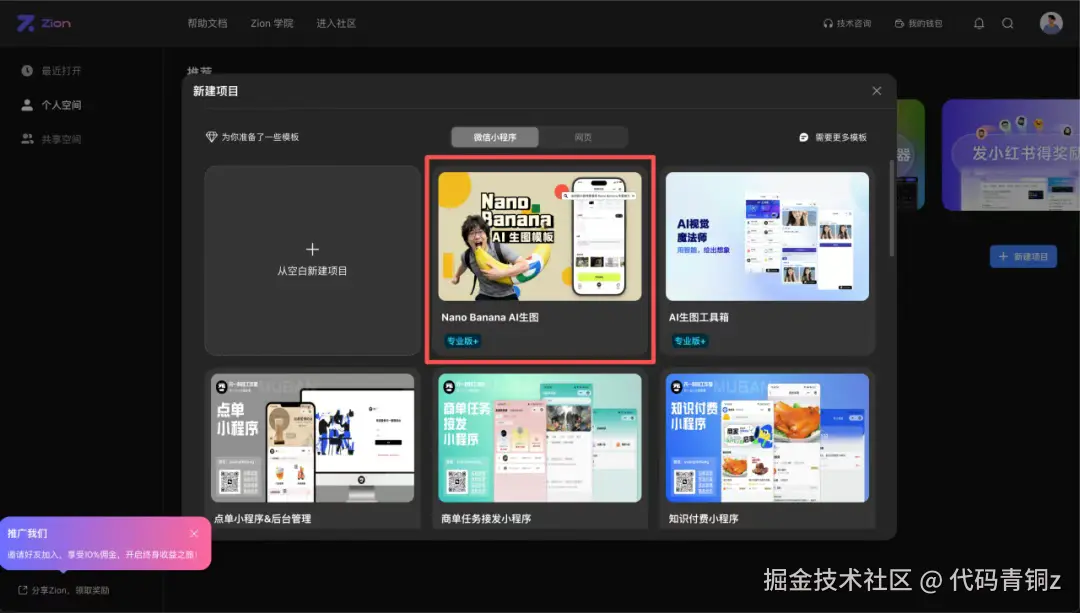Open Zion 学院 in top navigation

pyautogui.click(x=272, y=23)
